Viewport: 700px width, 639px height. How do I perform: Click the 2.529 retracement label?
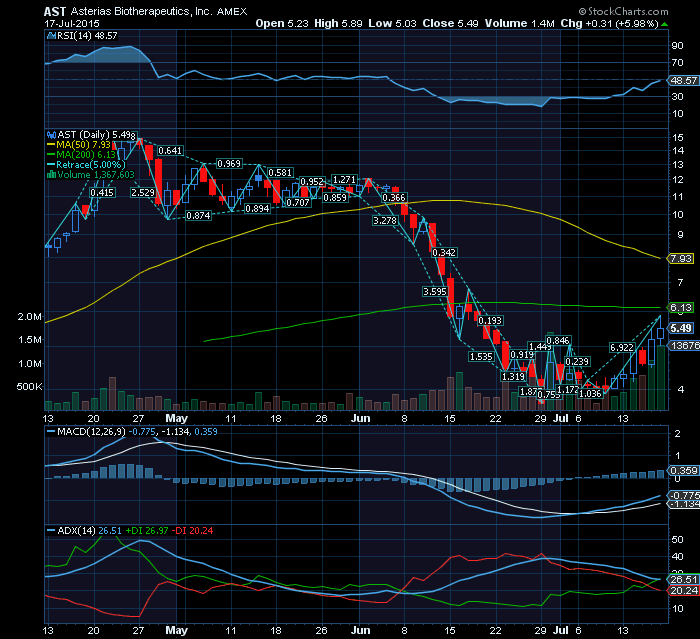click(x=142, y=191)
